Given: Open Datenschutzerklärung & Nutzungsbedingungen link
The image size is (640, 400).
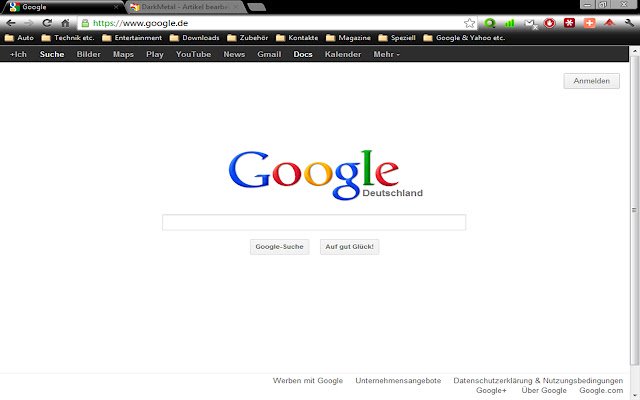Looking at the screenshot, I should click(538, 381).
